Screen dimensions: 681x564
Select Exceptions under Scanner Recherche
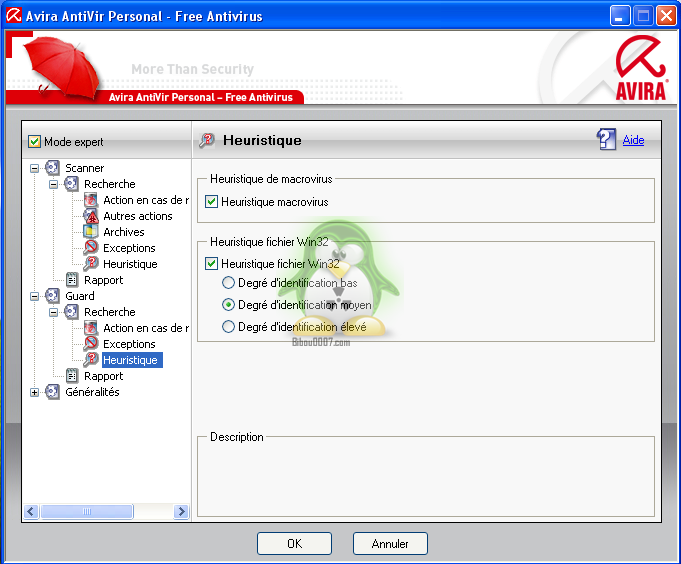(x=129, y=248)
